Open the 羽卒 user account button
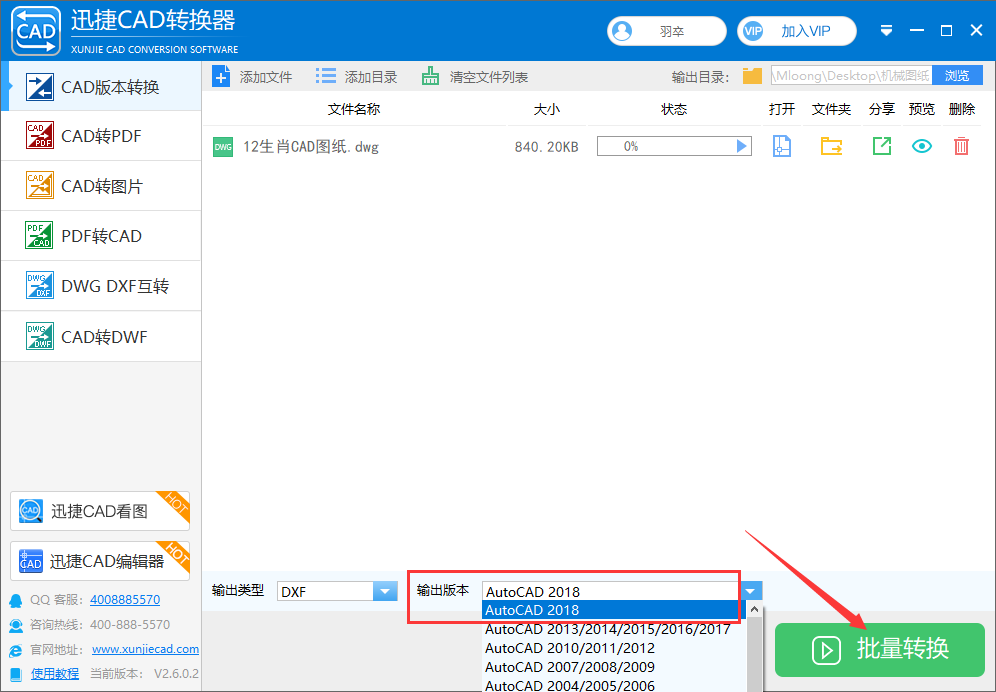 (667, 31)
